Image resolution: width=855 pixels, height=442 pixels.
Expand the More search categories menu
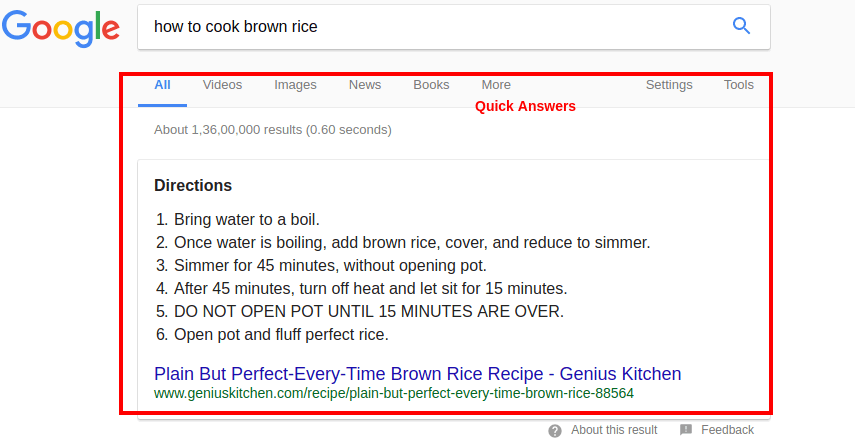coord(496,85)
